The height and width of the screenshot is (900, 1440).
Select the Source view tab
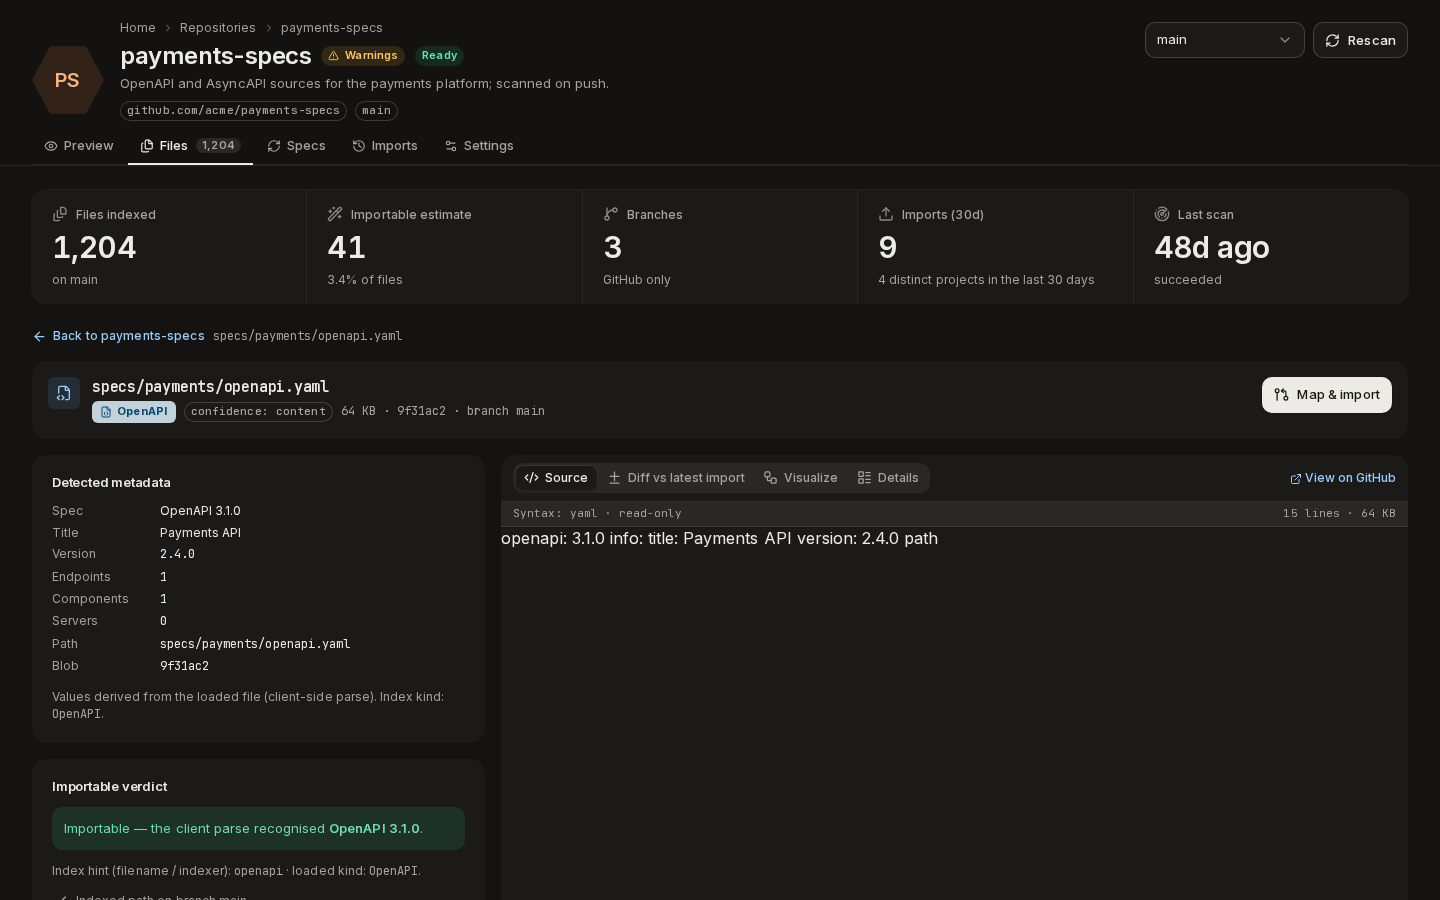[x=556, y=478]
